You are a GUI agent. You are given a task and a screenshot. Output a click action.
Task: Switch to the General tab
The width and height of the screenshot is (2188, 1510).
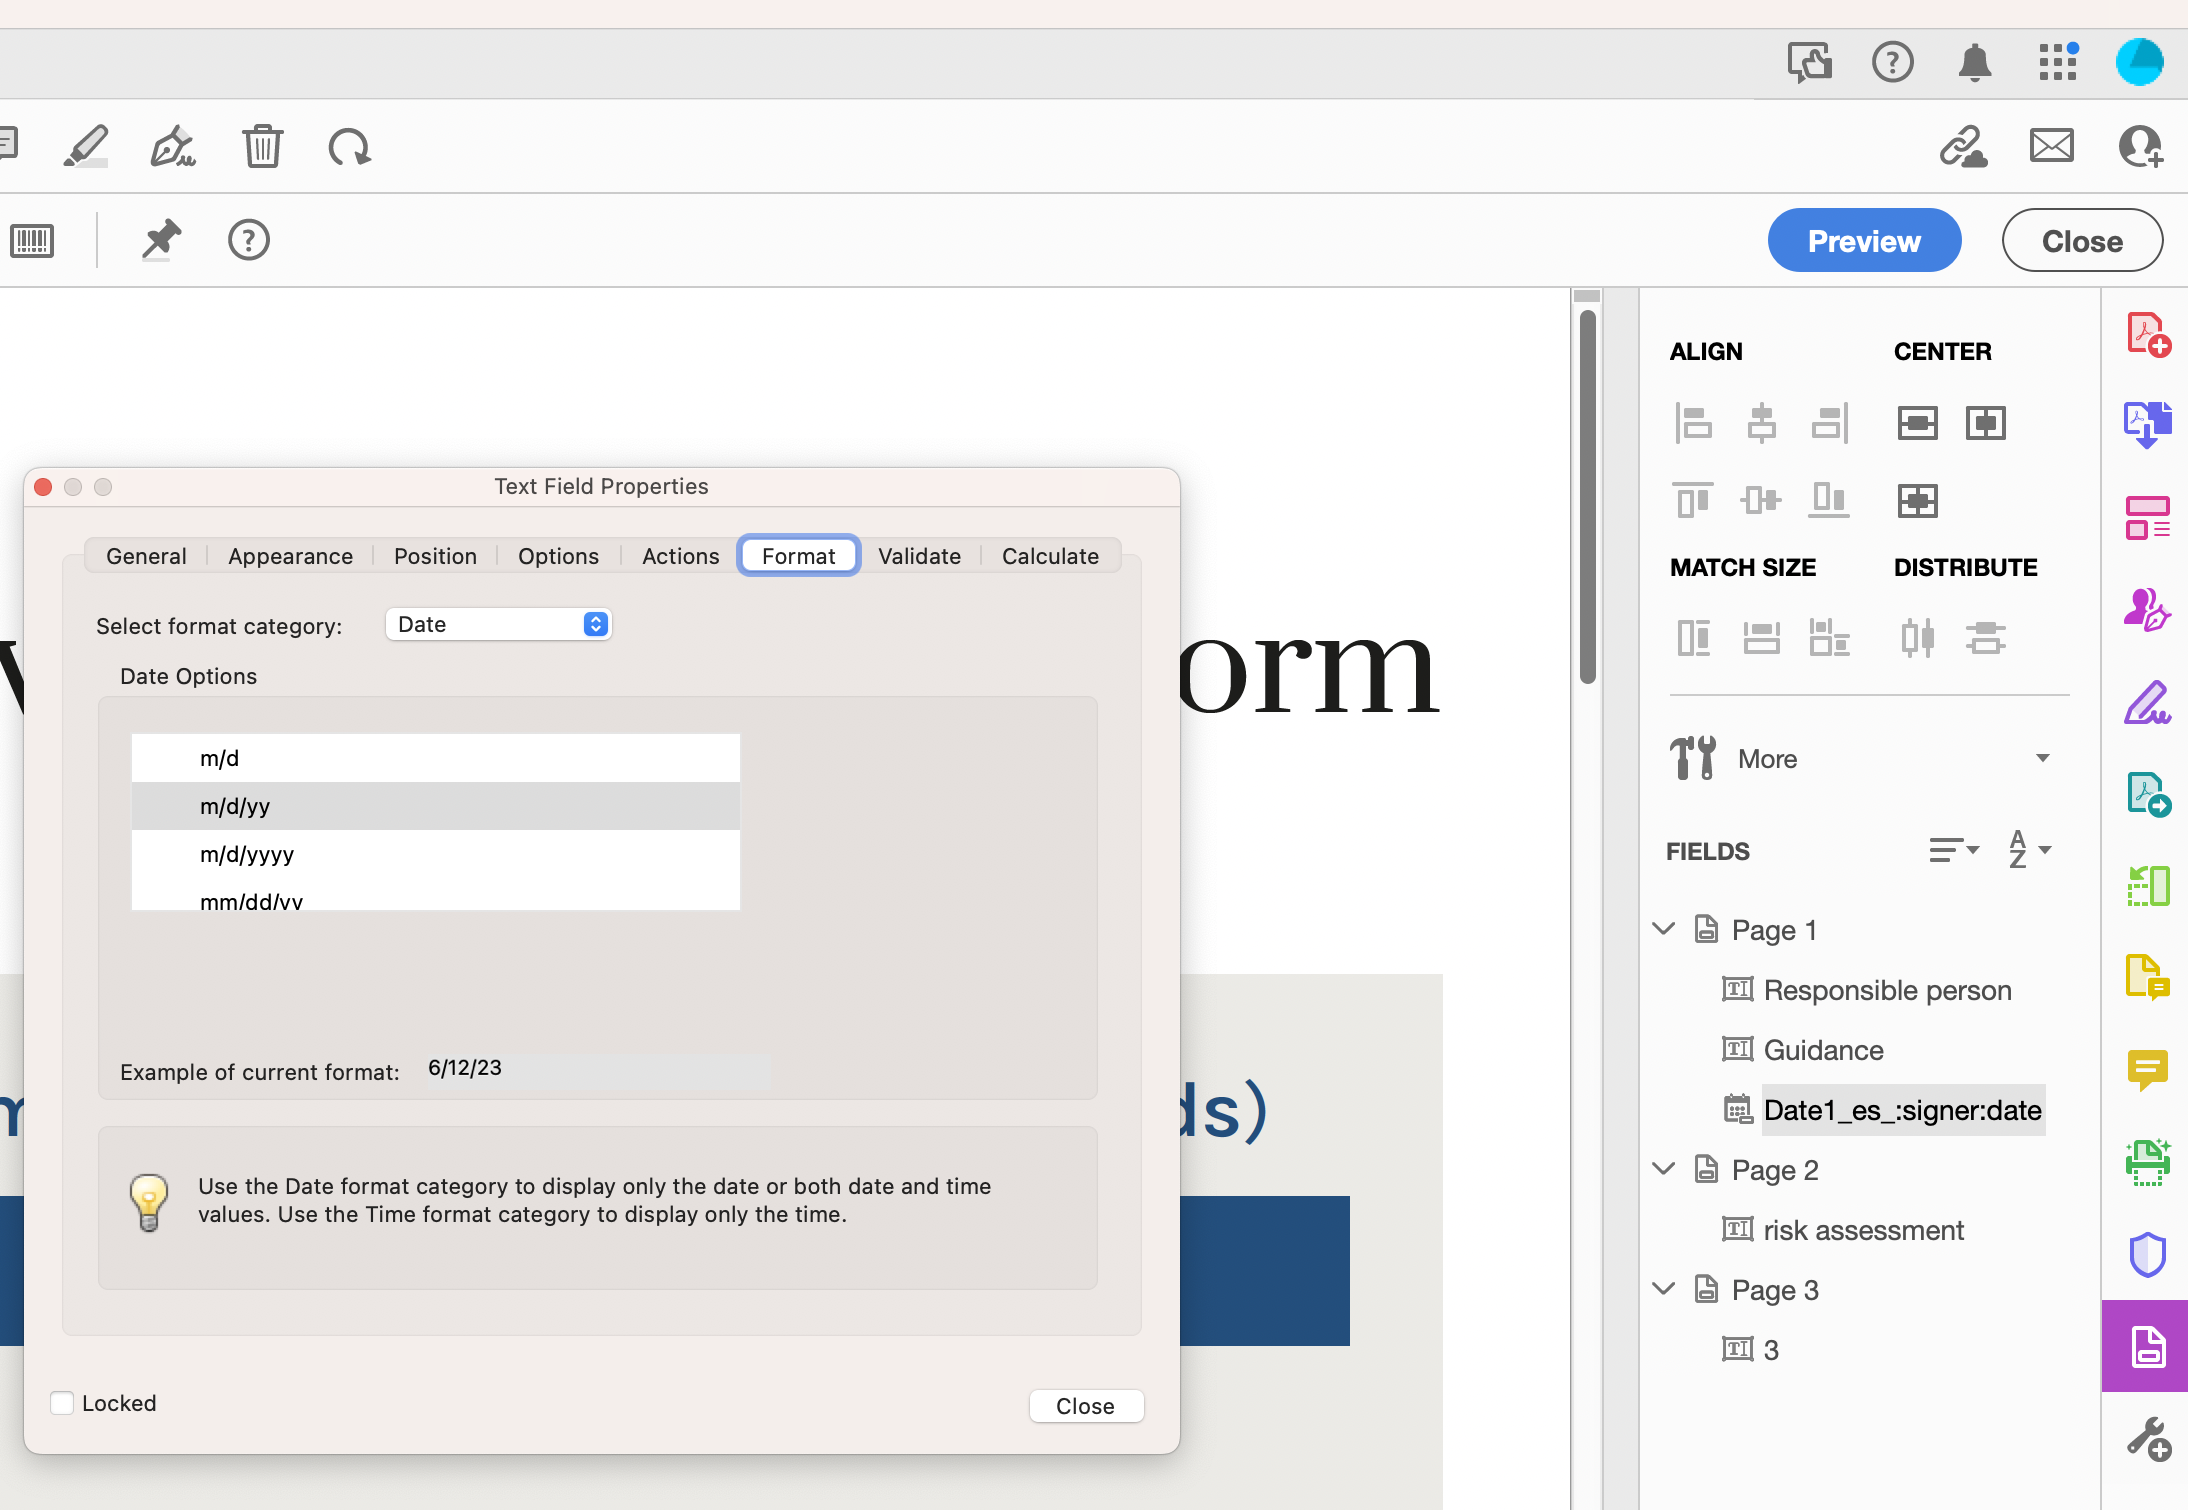coord(146,554)
